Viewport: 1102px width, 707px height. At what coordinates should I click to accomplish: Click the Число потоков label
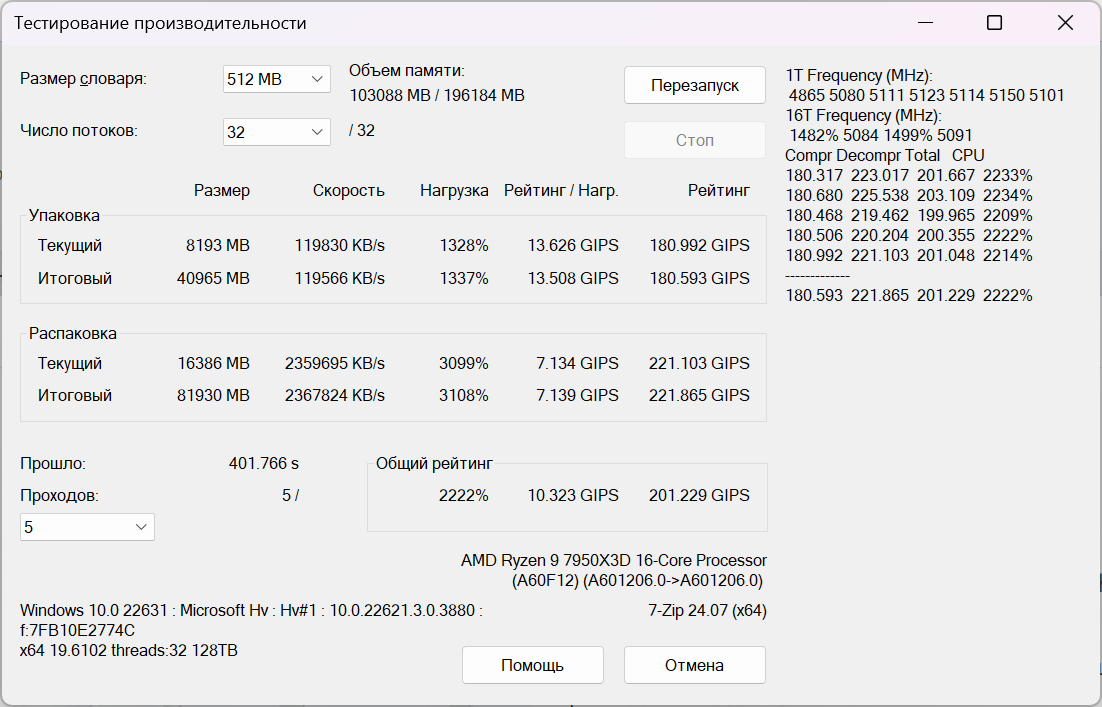coord(79,130)
